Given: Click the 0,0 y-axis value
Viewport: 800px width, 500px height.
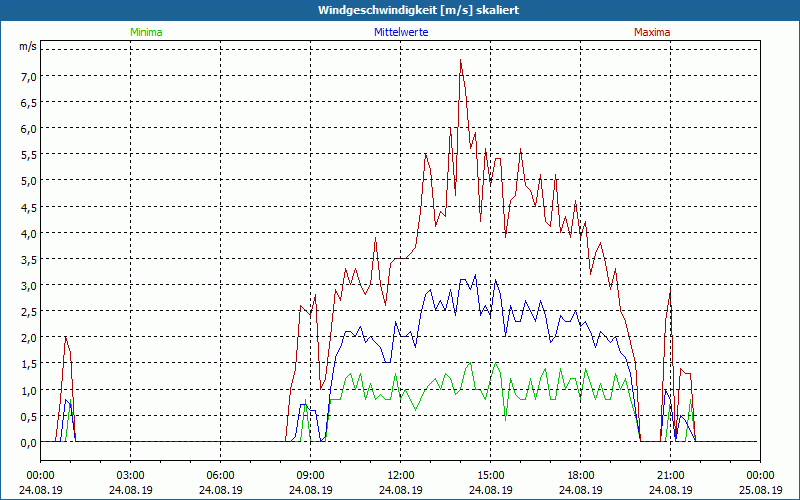Looking at the screenshot, I should pyautogui.click(x=29, y=443).
